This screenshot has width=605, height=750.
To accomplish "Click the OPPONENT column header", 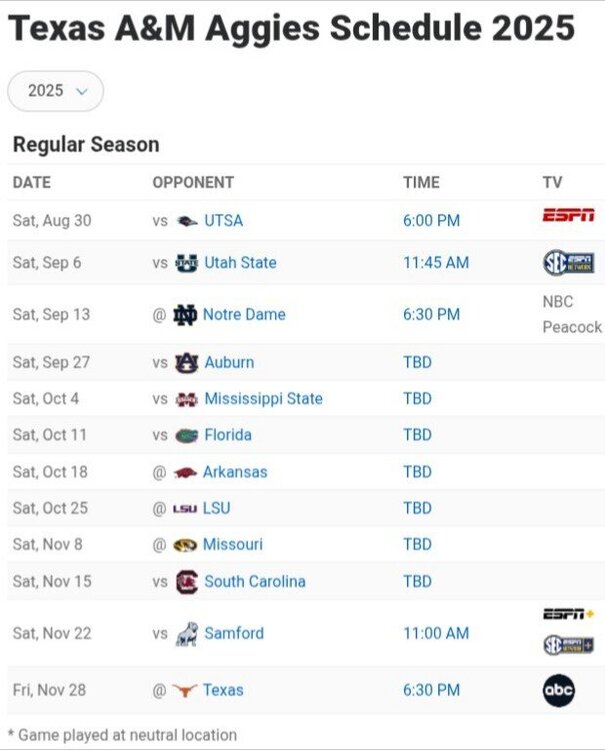I will tap(193, 182).
